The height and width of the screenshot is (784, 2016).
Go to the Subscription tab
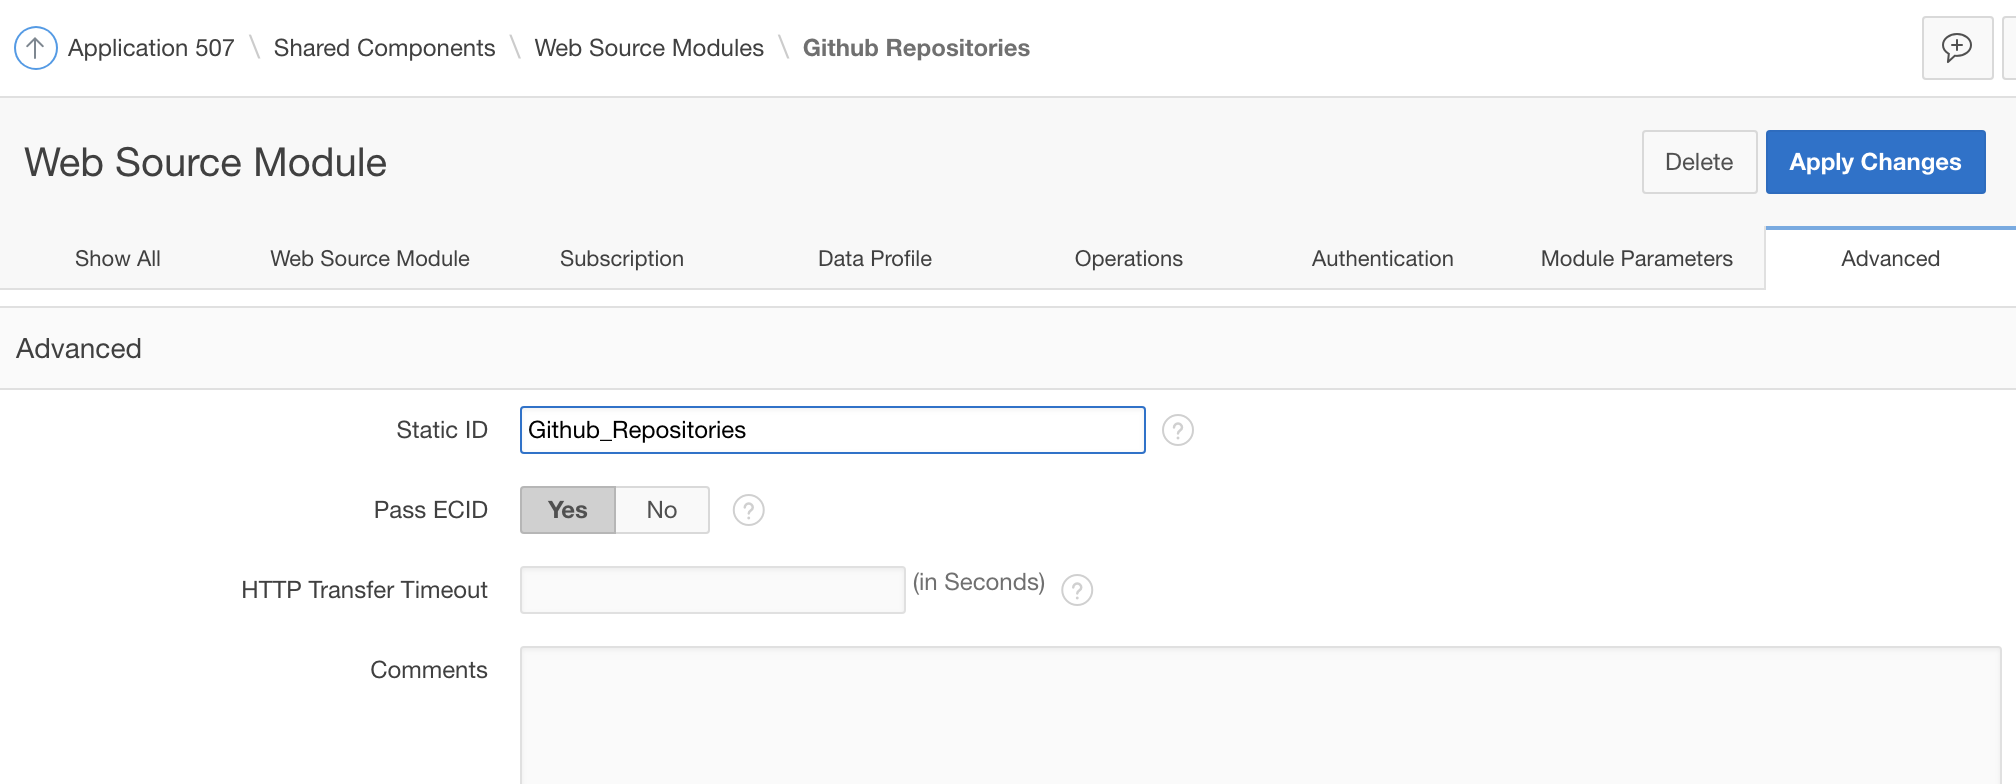tap(621, 259)
